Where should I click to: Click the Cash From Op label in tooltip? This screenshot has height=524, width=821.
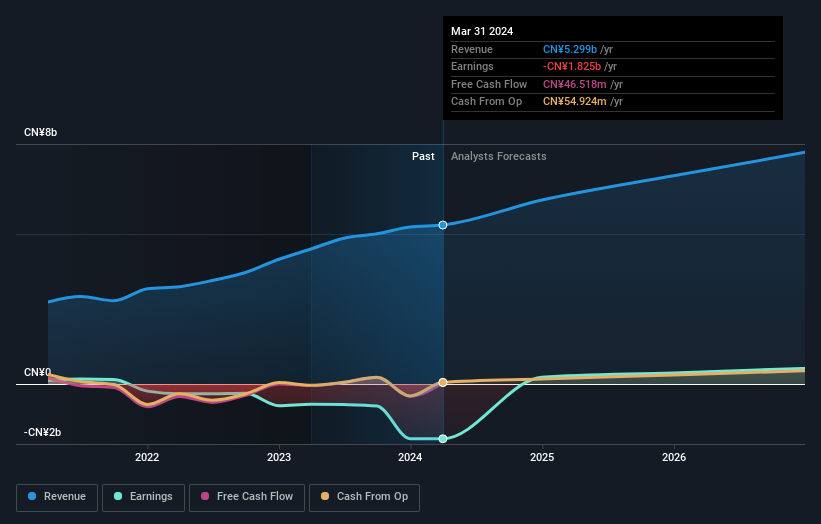pyautogui.click(x=486, y=102)
